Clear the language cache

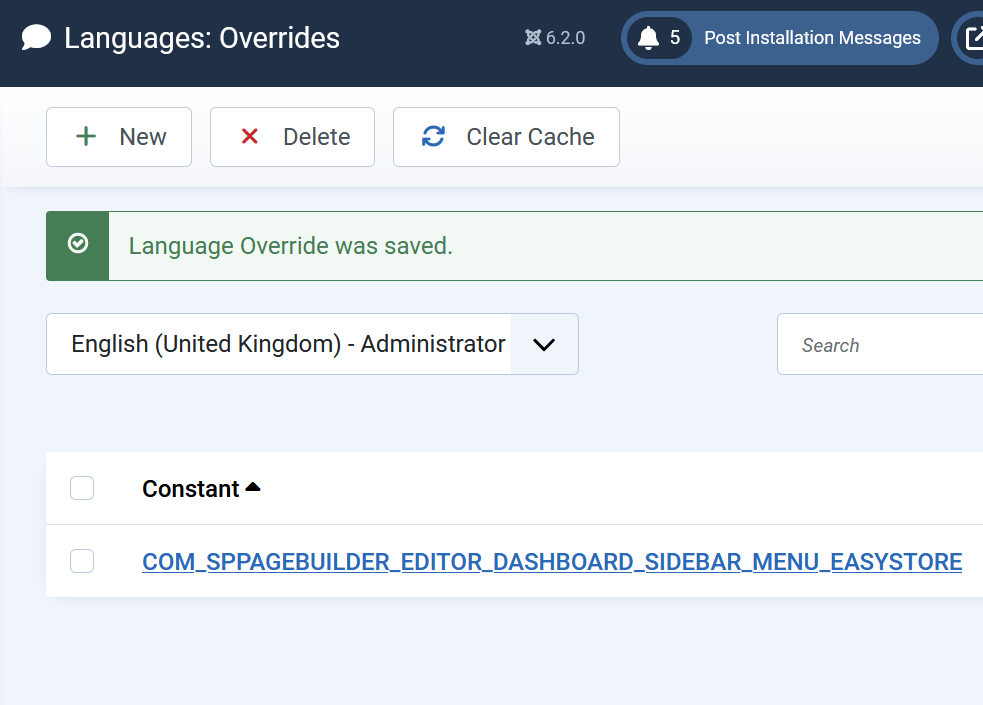click(507, 137)
